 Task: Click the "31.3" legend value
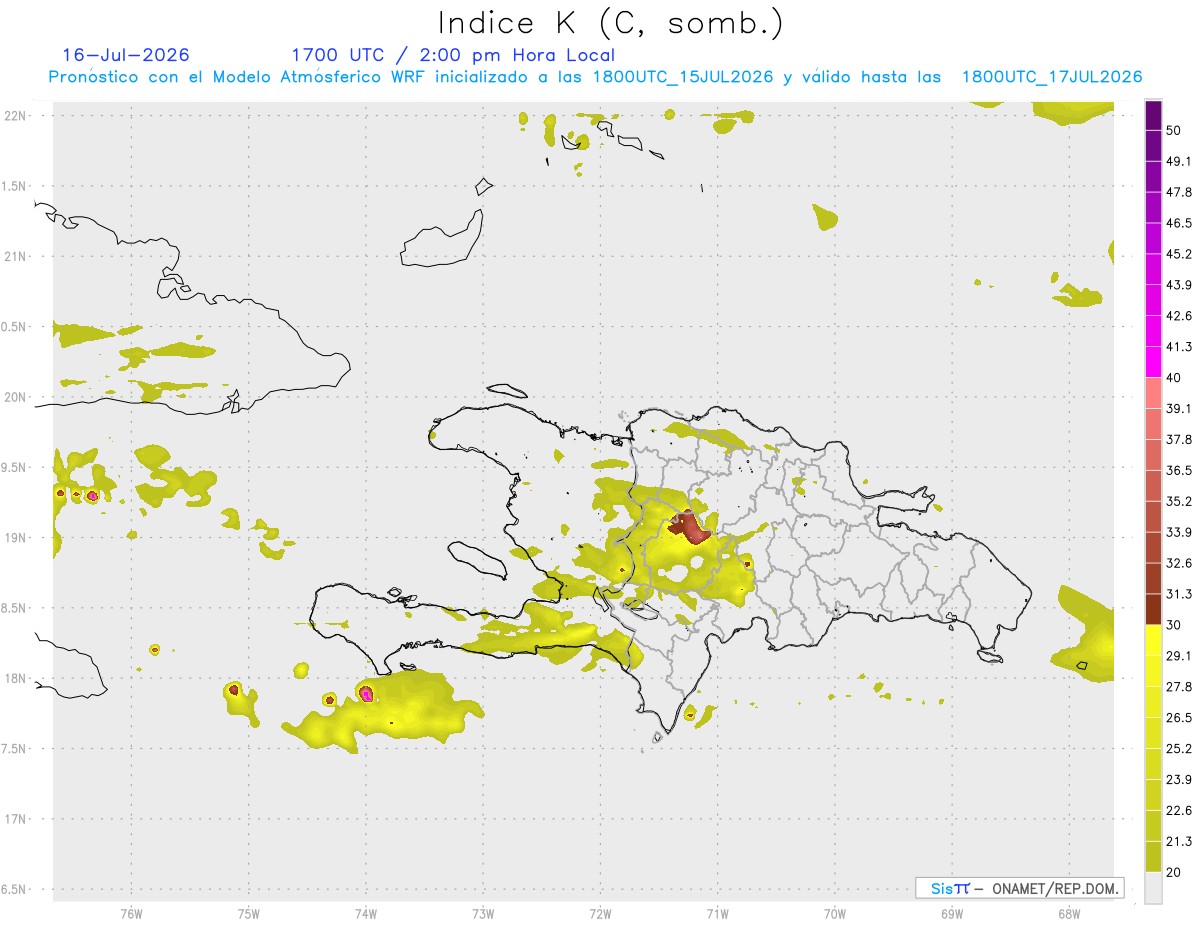click(1180, 594)
